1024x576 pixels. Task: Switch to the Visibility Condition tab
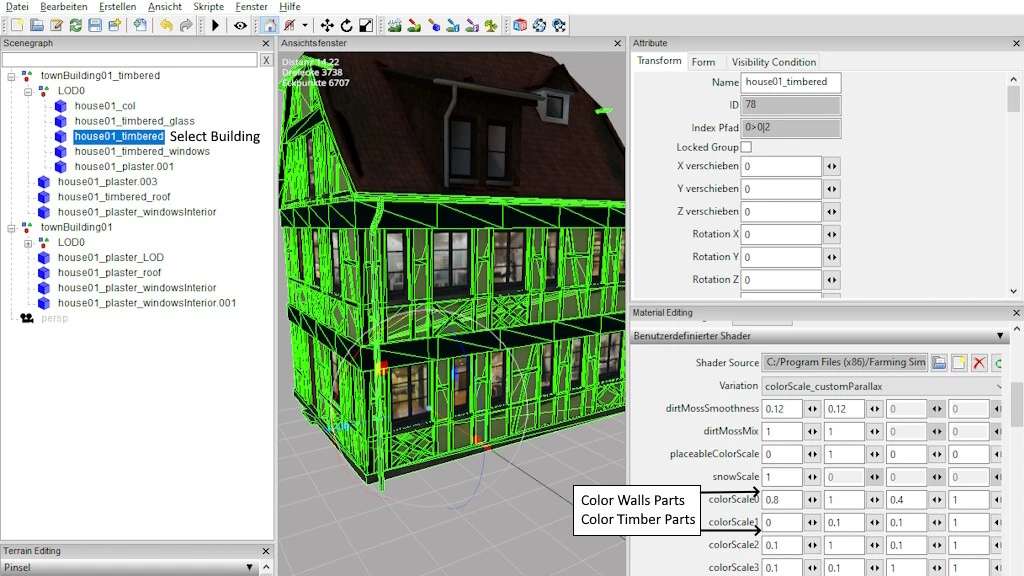click(773, 62)
